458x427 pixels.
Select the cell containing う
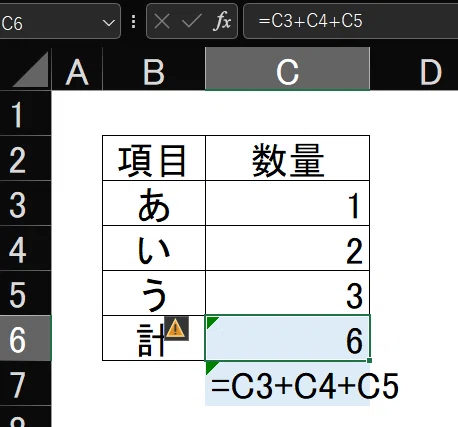click(154, 293)
